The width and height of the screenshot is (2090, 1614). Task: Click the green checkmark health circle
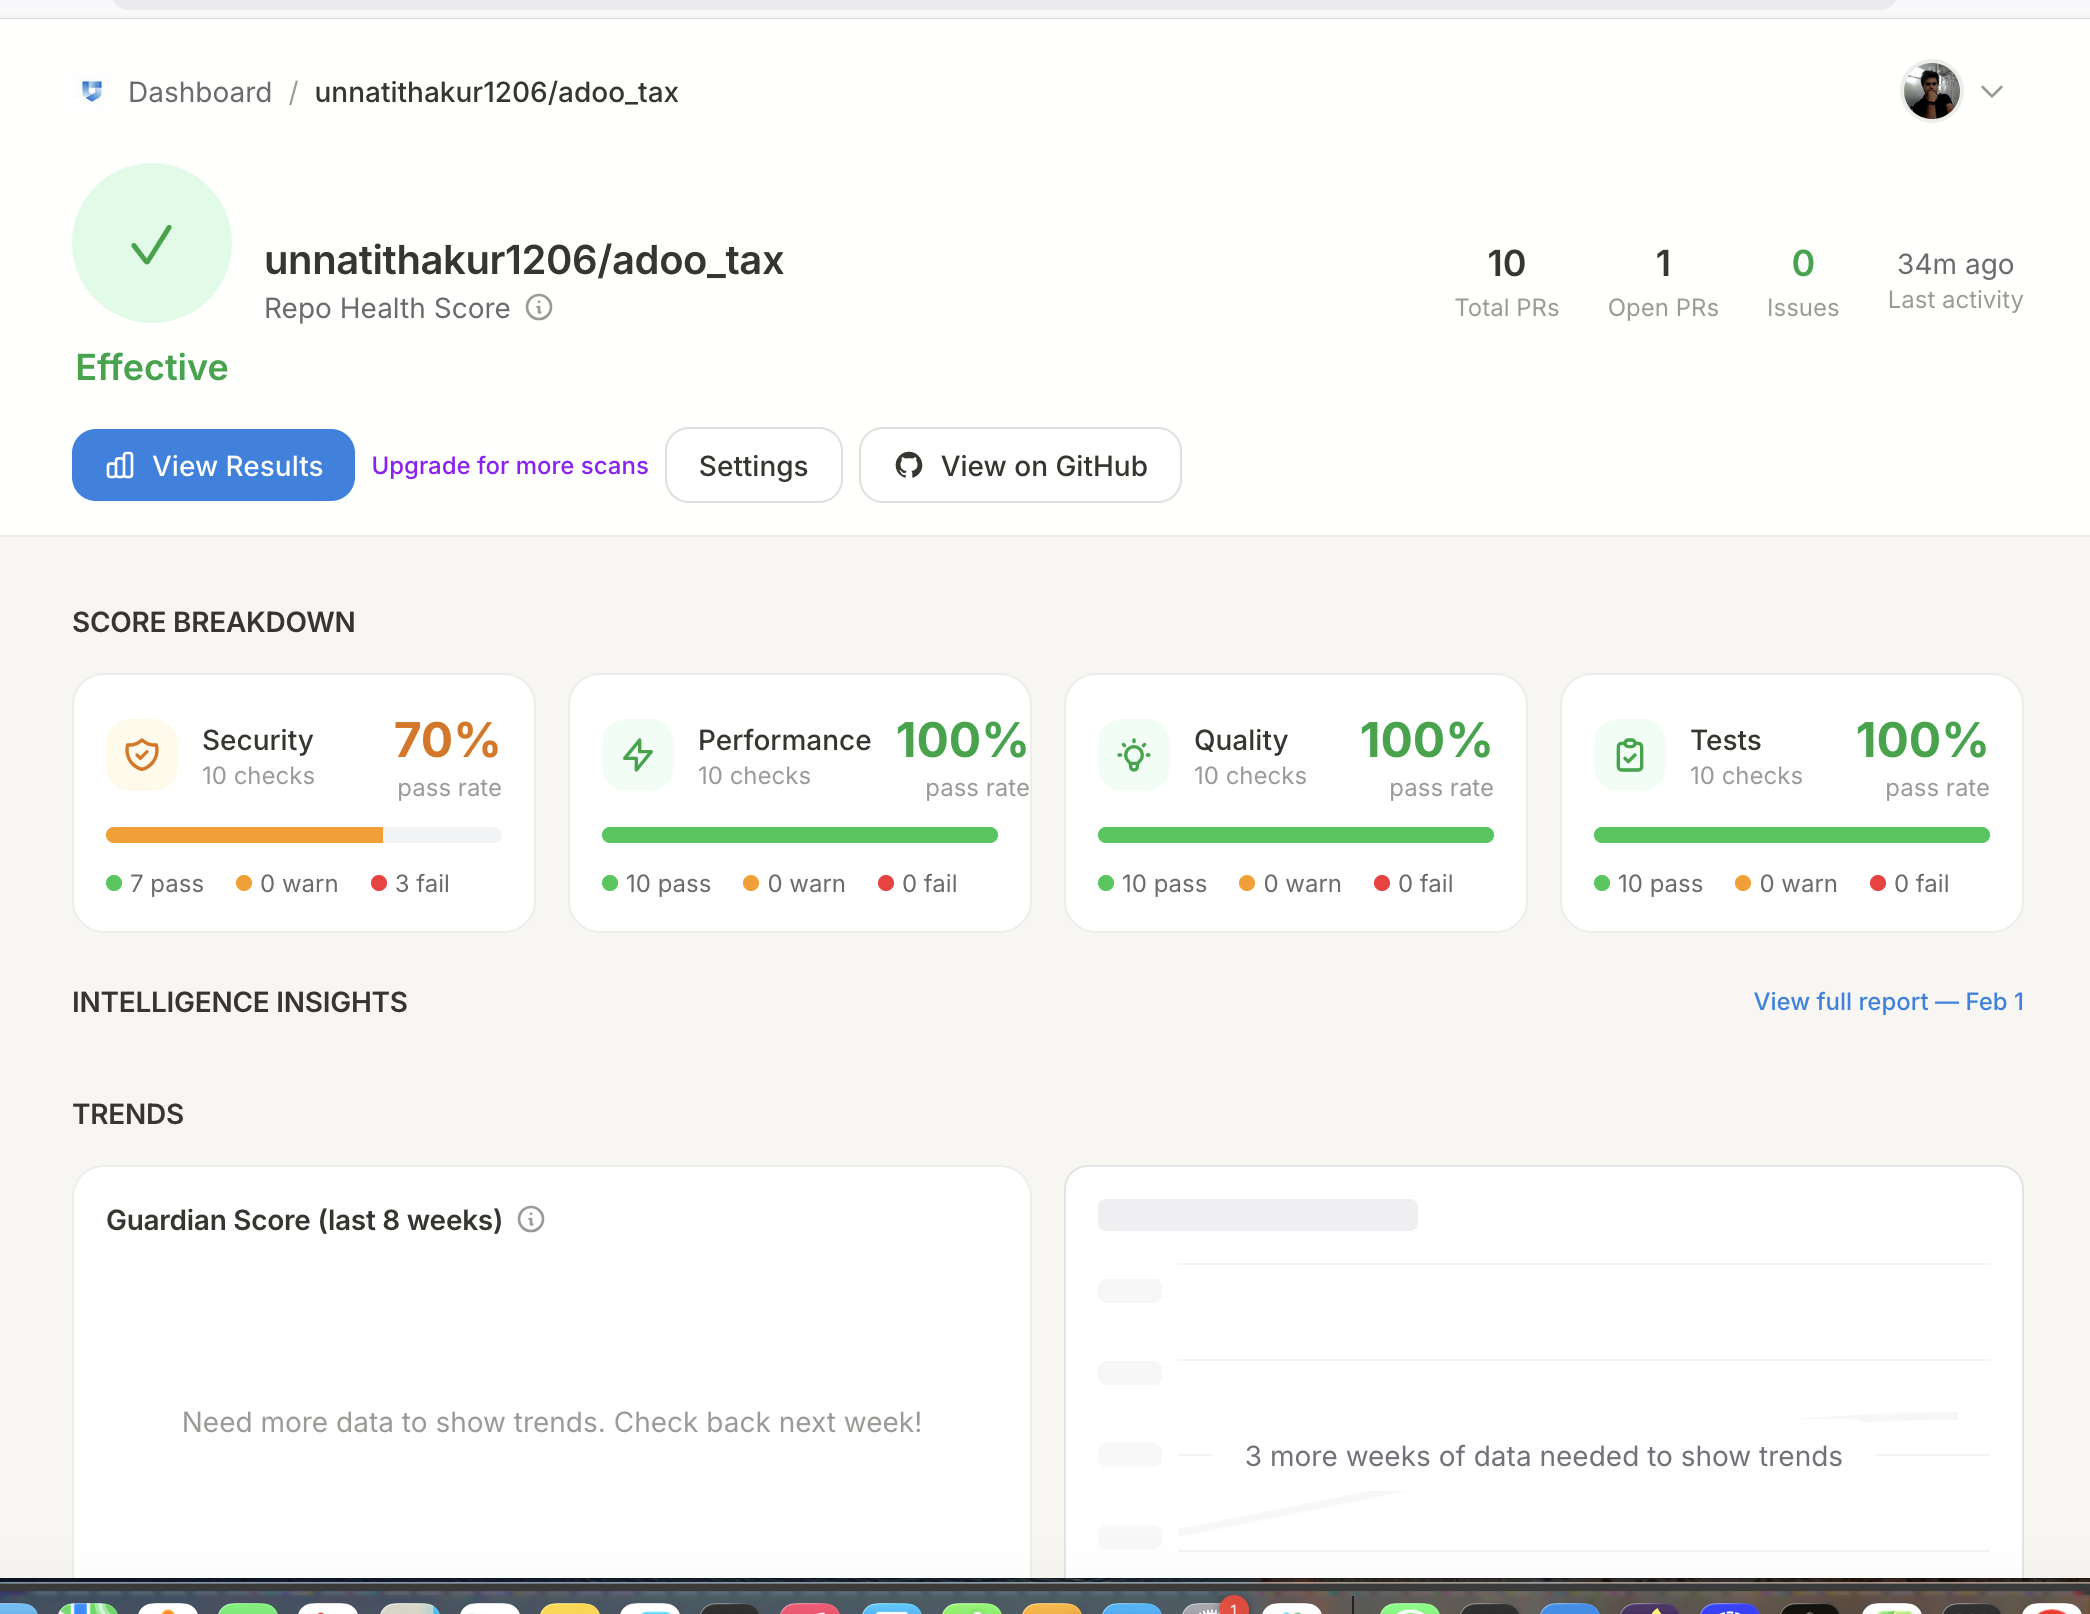point(152,243)
